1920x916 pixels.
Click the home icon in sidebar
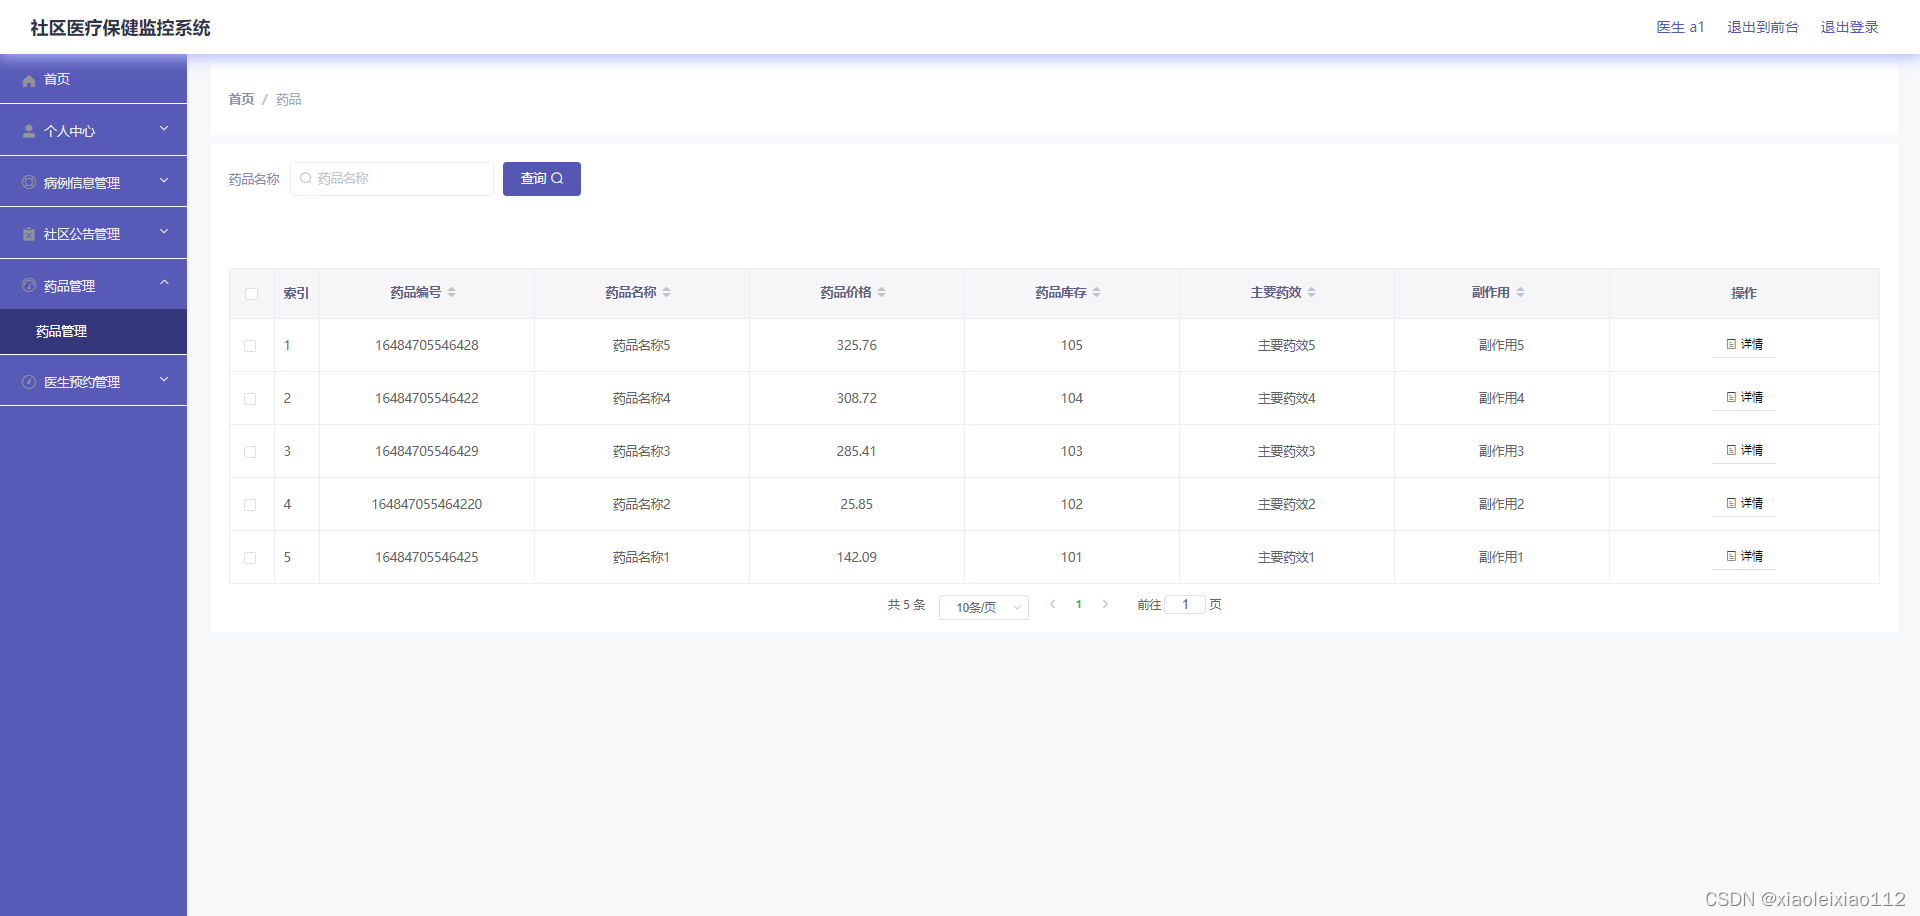pos(29,80)
